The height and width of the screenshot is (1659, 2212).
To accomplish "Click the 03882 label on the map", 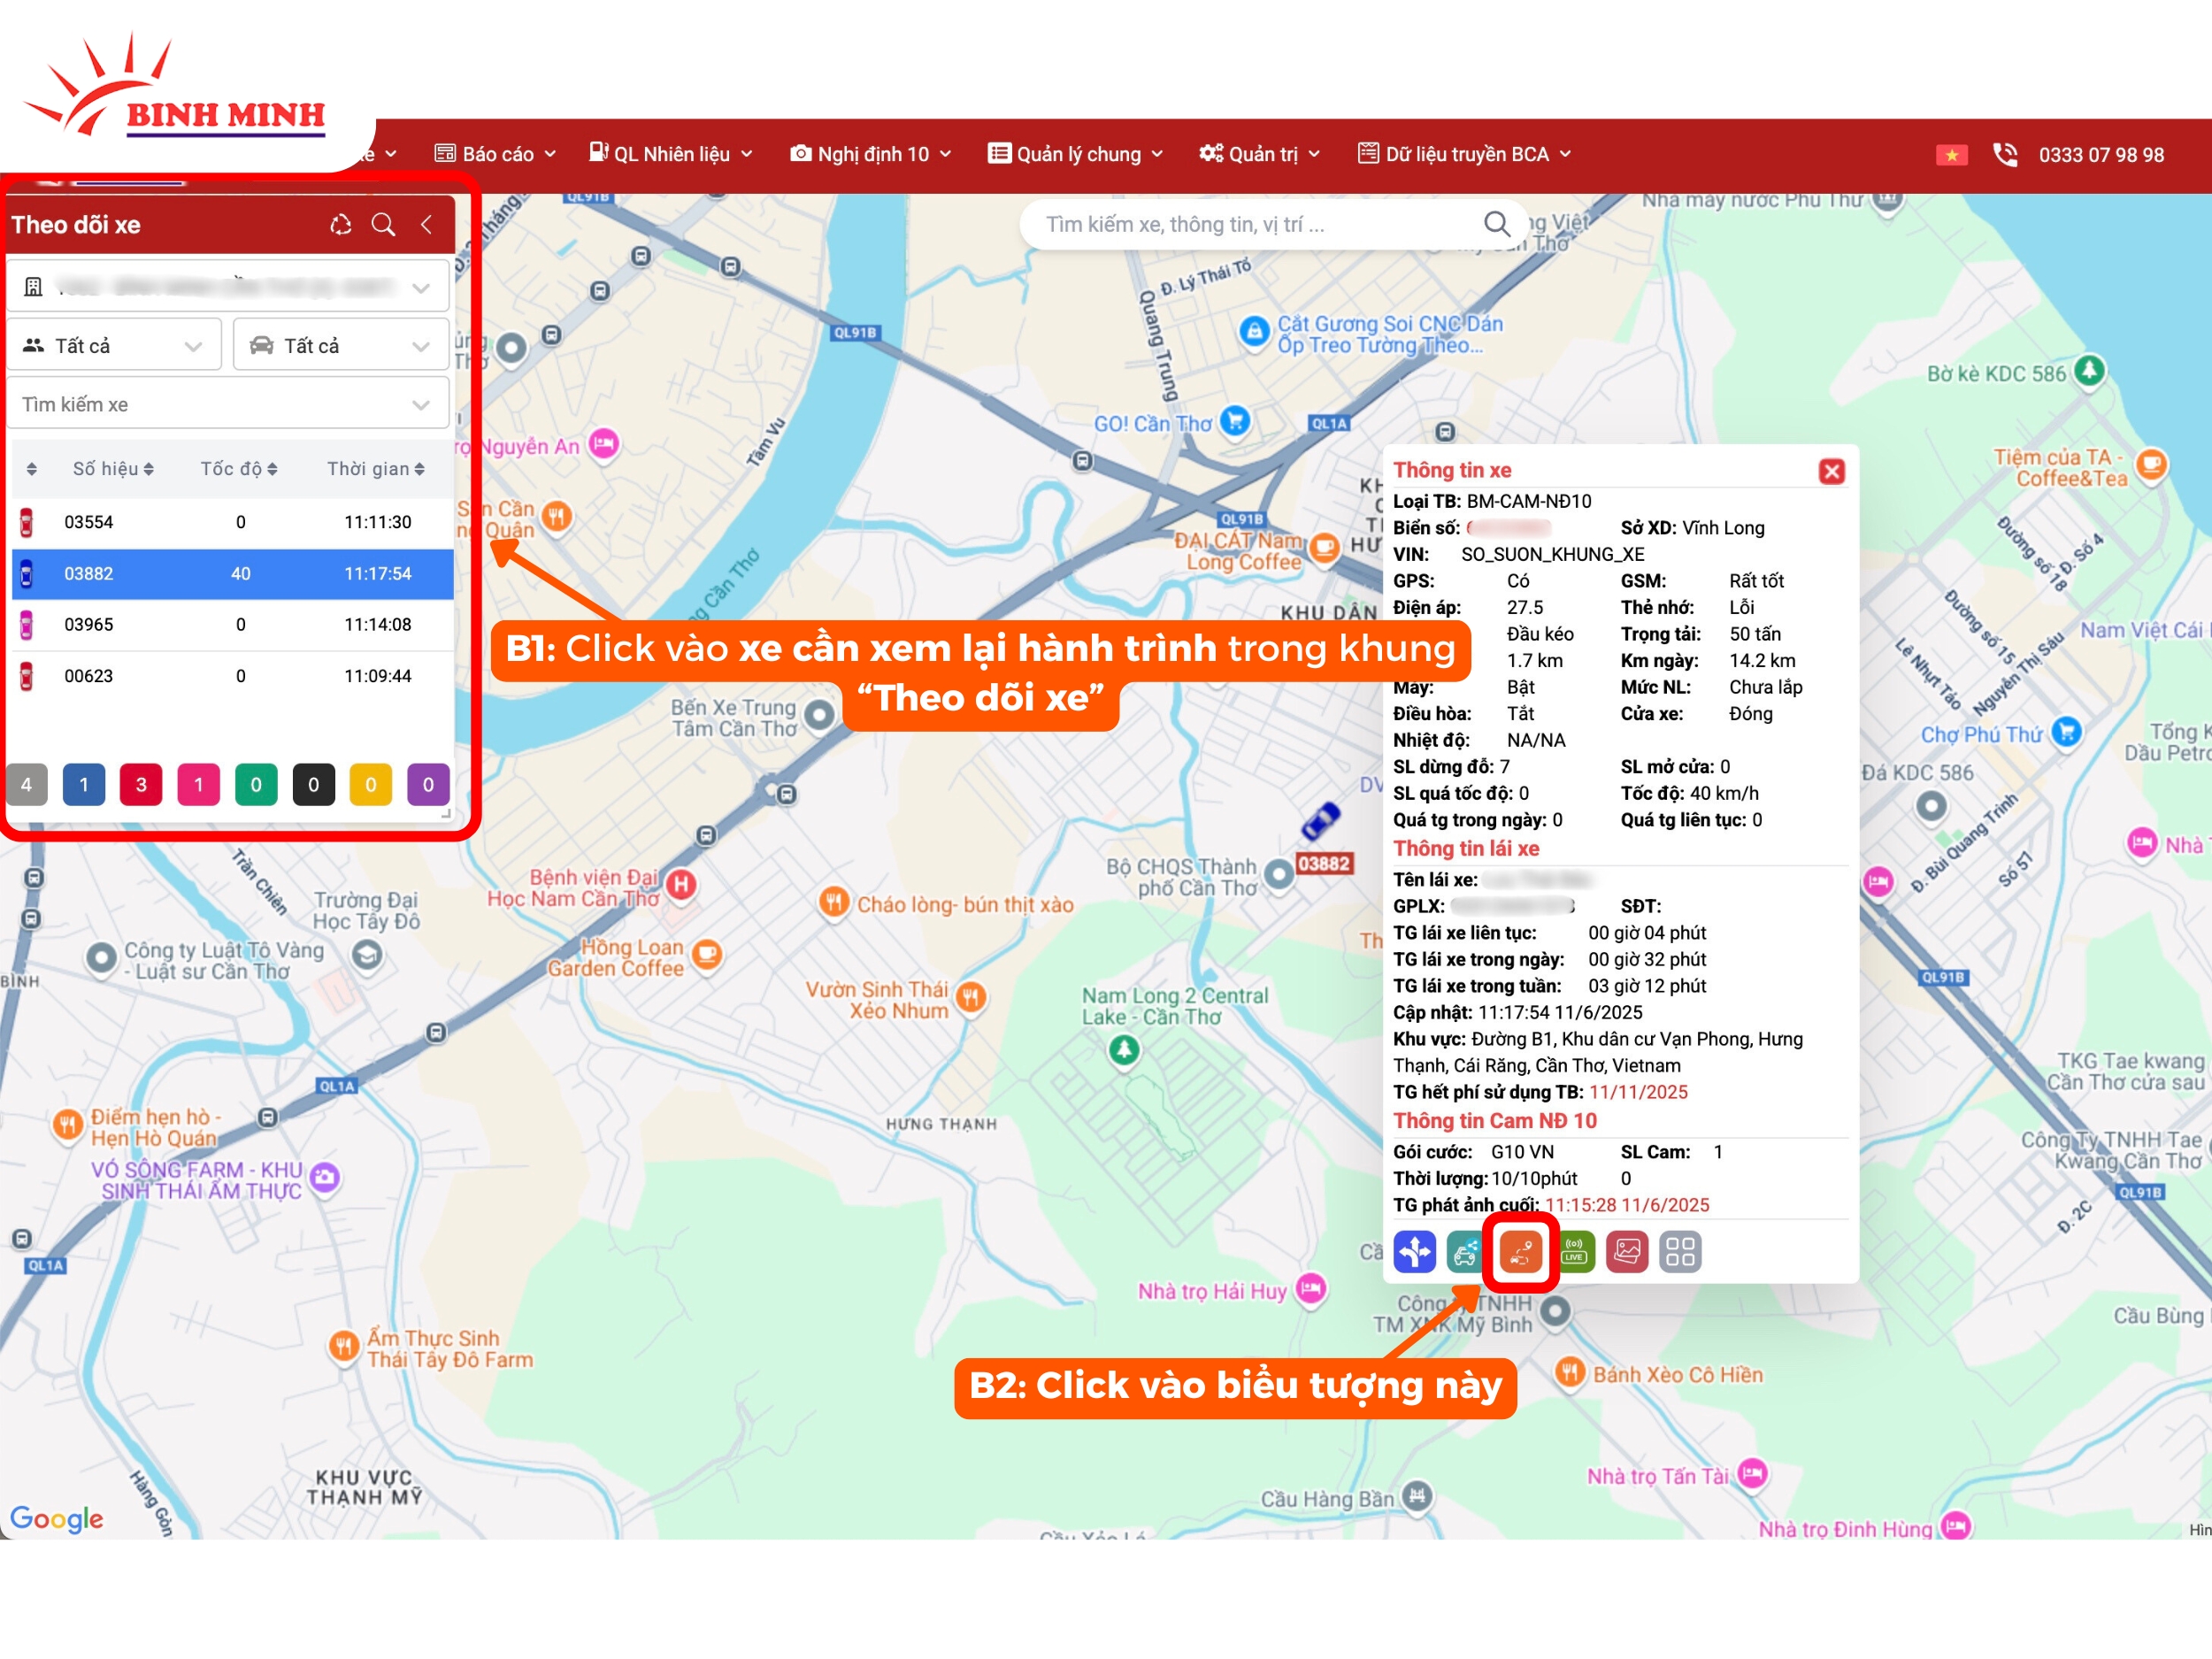I will pyautogui.click(x=1324, y=863).
